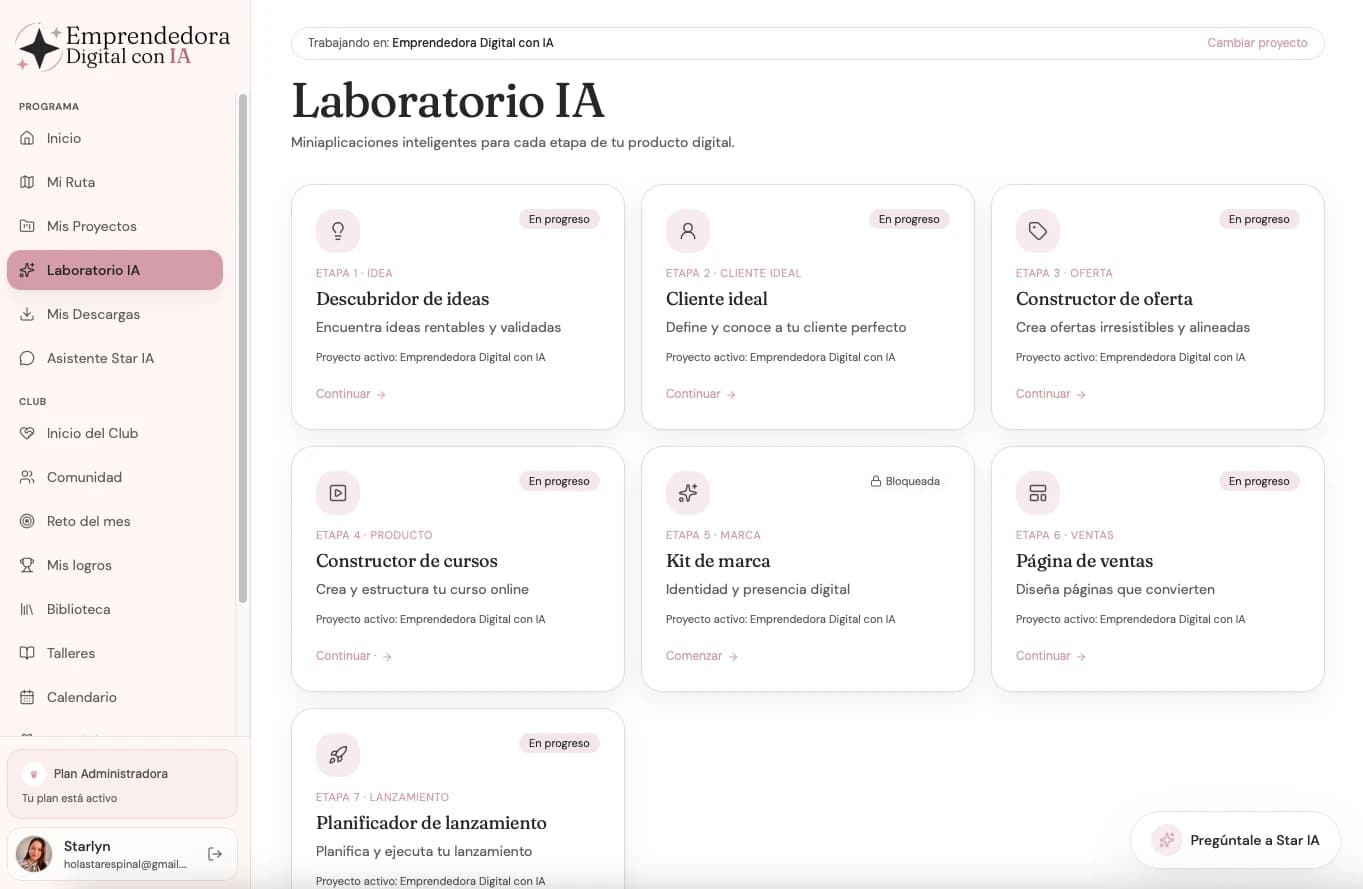Click the ETAPA 5 · MARCA label
Screen dimensions: 1363x889
(713, 535)
